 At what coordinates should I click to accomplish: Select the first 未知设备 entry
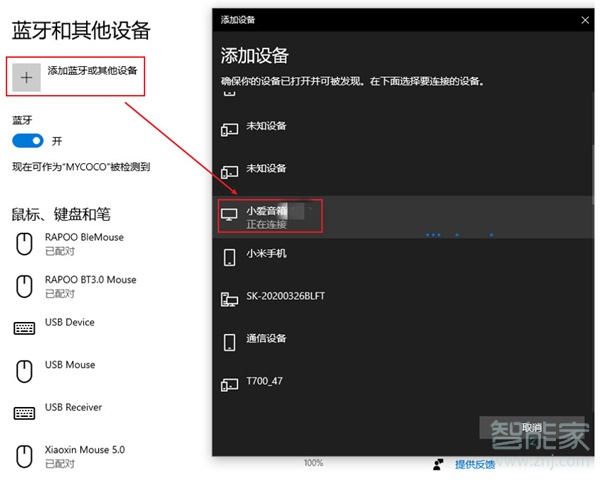(x=266, y=127)
